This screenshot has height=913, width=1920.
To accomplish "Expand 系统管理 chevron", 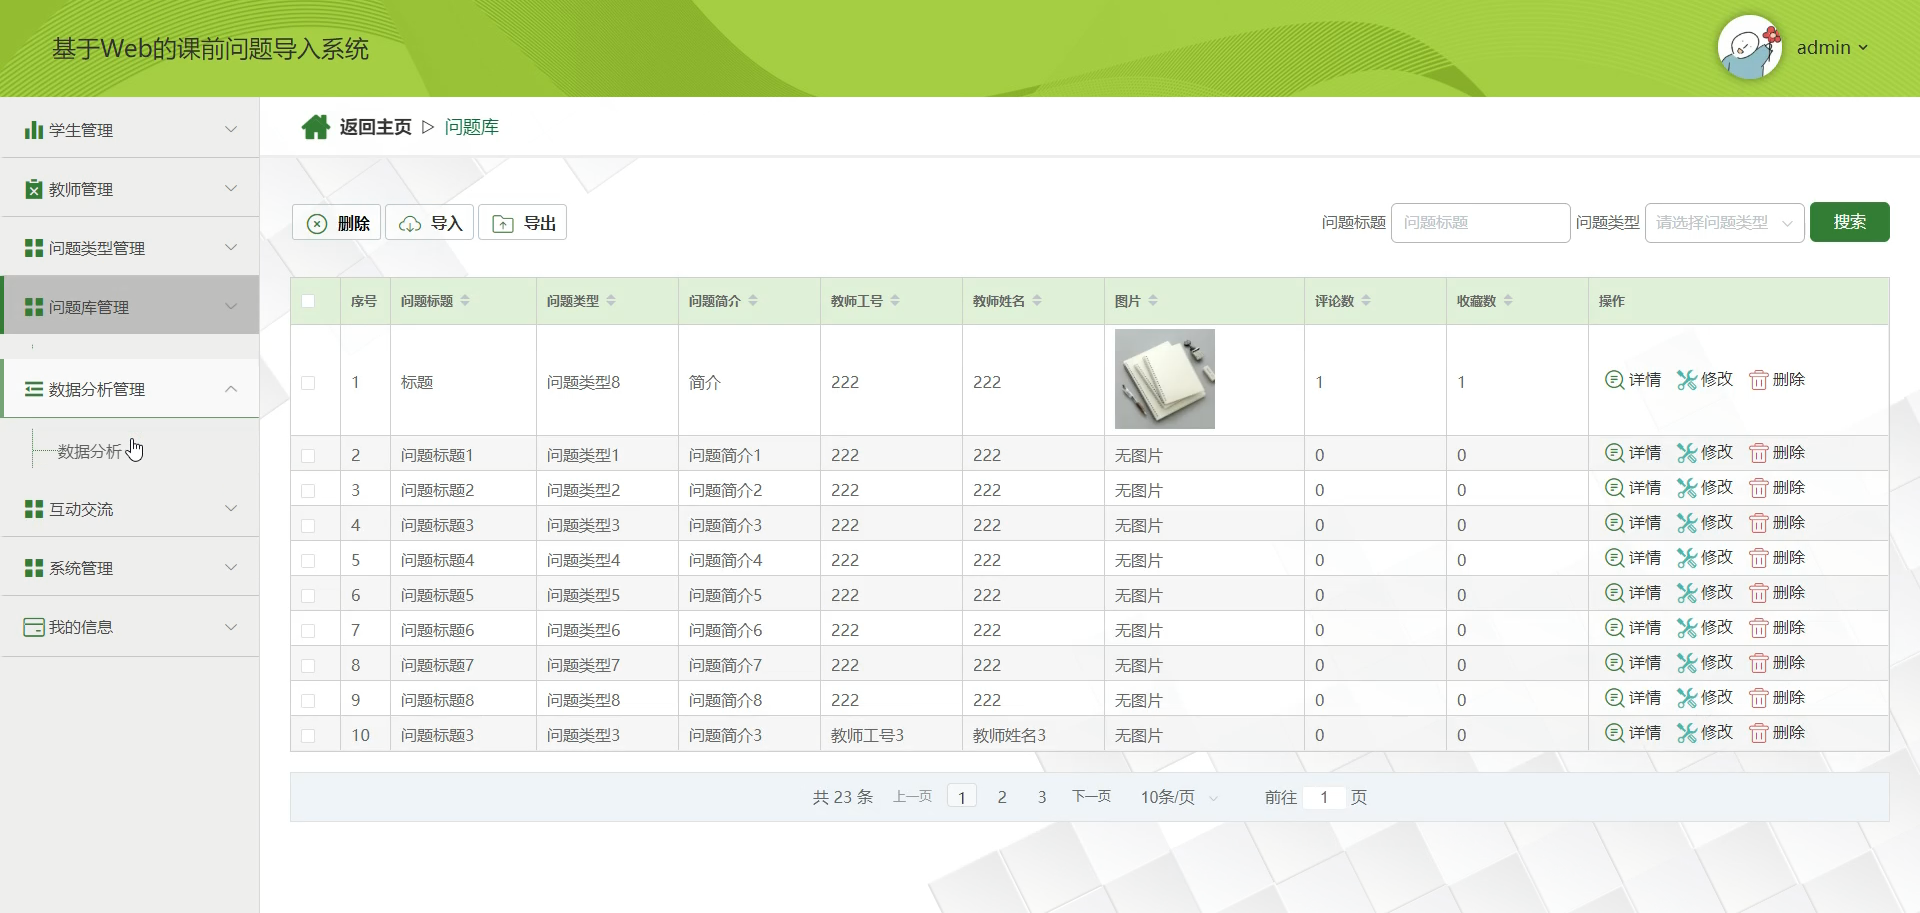I will pos(231,567).
